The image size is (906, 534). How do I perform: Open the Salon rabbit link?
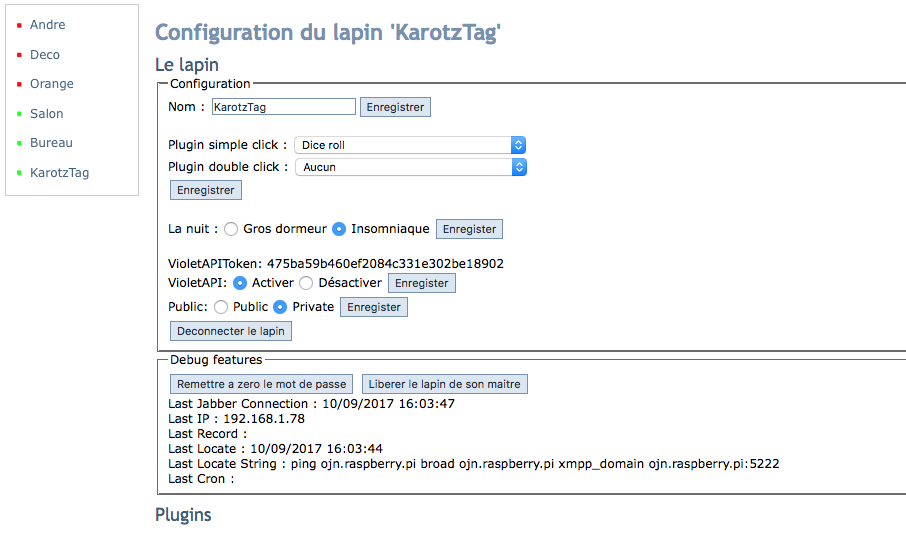(x=46, y=113)
